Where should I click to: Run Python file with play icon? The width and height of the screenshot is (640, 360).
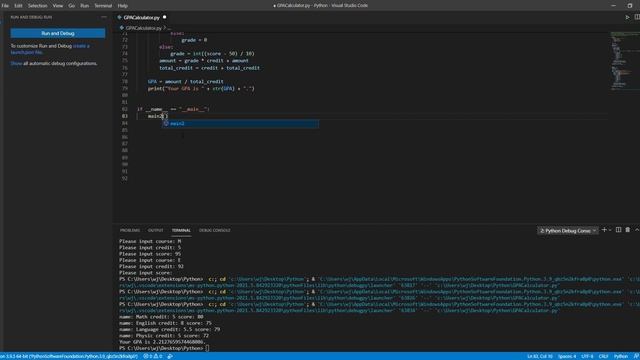coord(627,17)
